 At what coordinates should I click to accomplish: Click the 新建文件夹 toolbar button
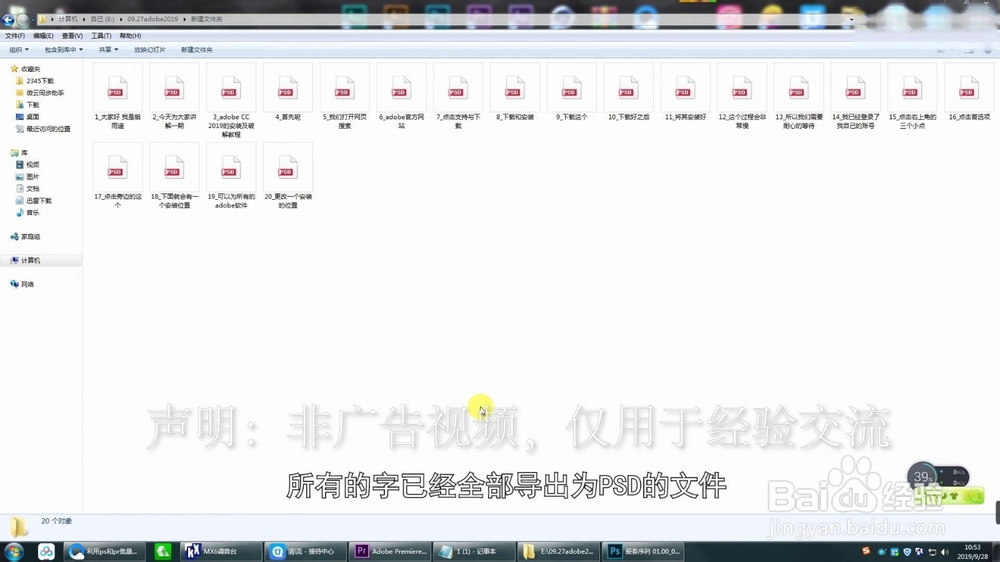[196, 50]
